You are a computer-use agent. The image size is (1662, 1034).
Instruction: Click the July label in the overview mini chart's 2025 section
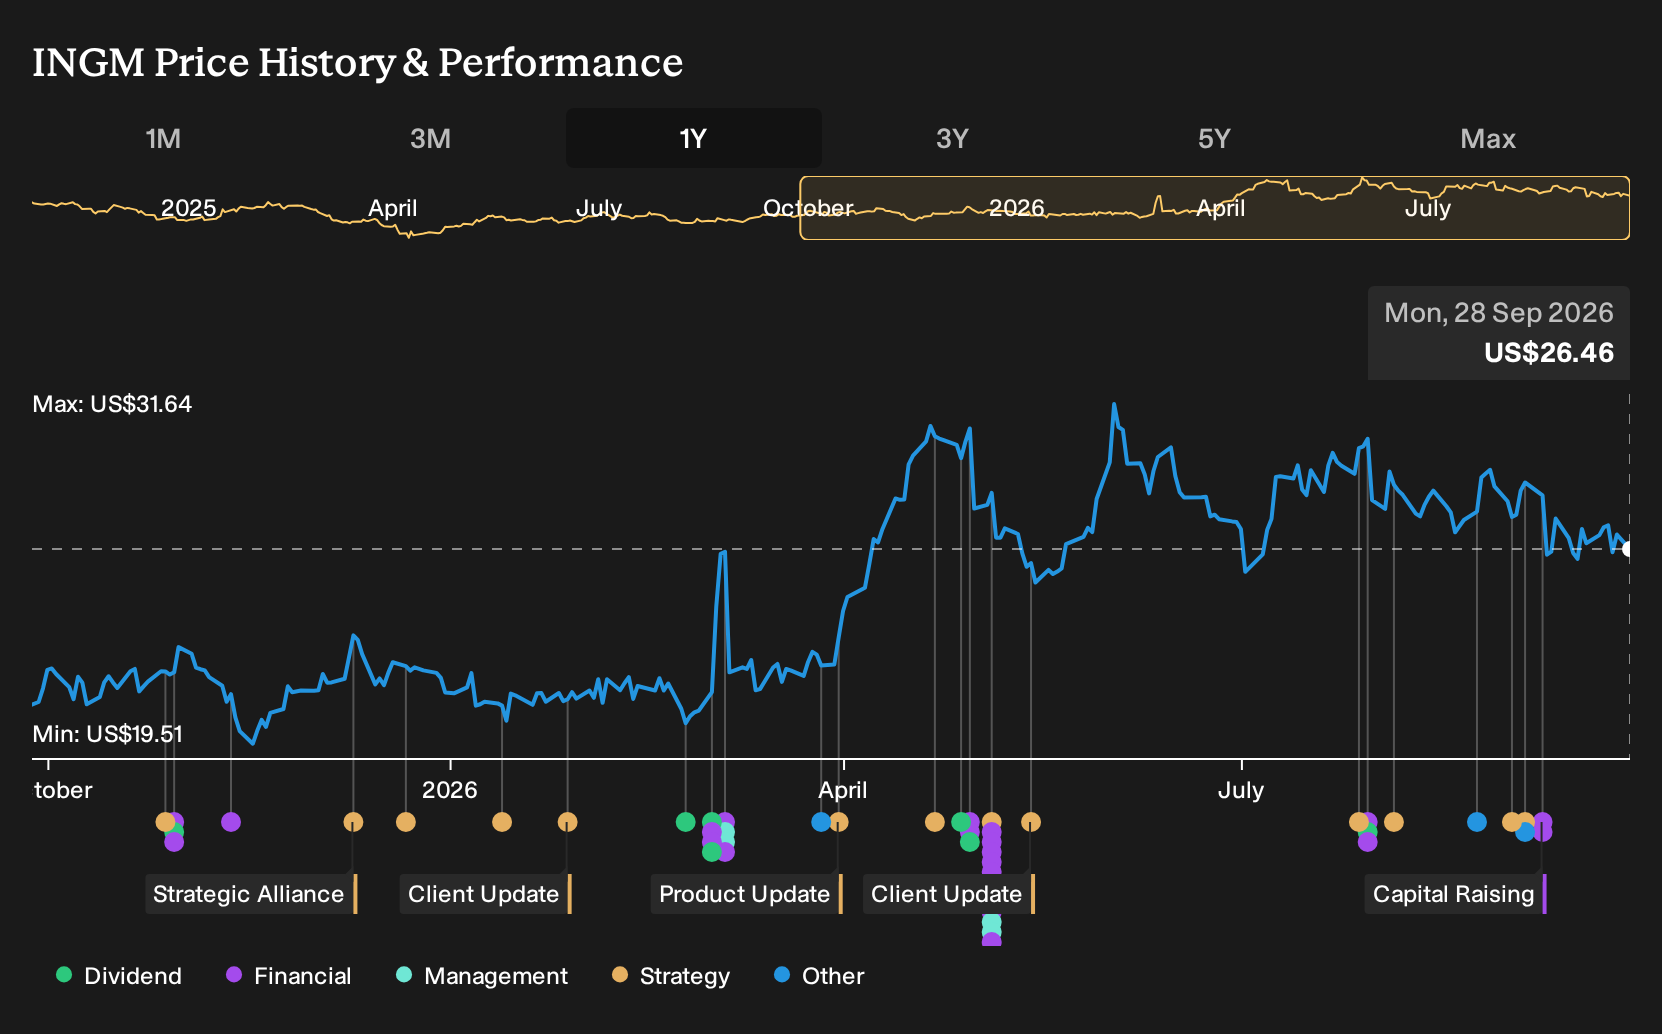[x=598, y=208]
